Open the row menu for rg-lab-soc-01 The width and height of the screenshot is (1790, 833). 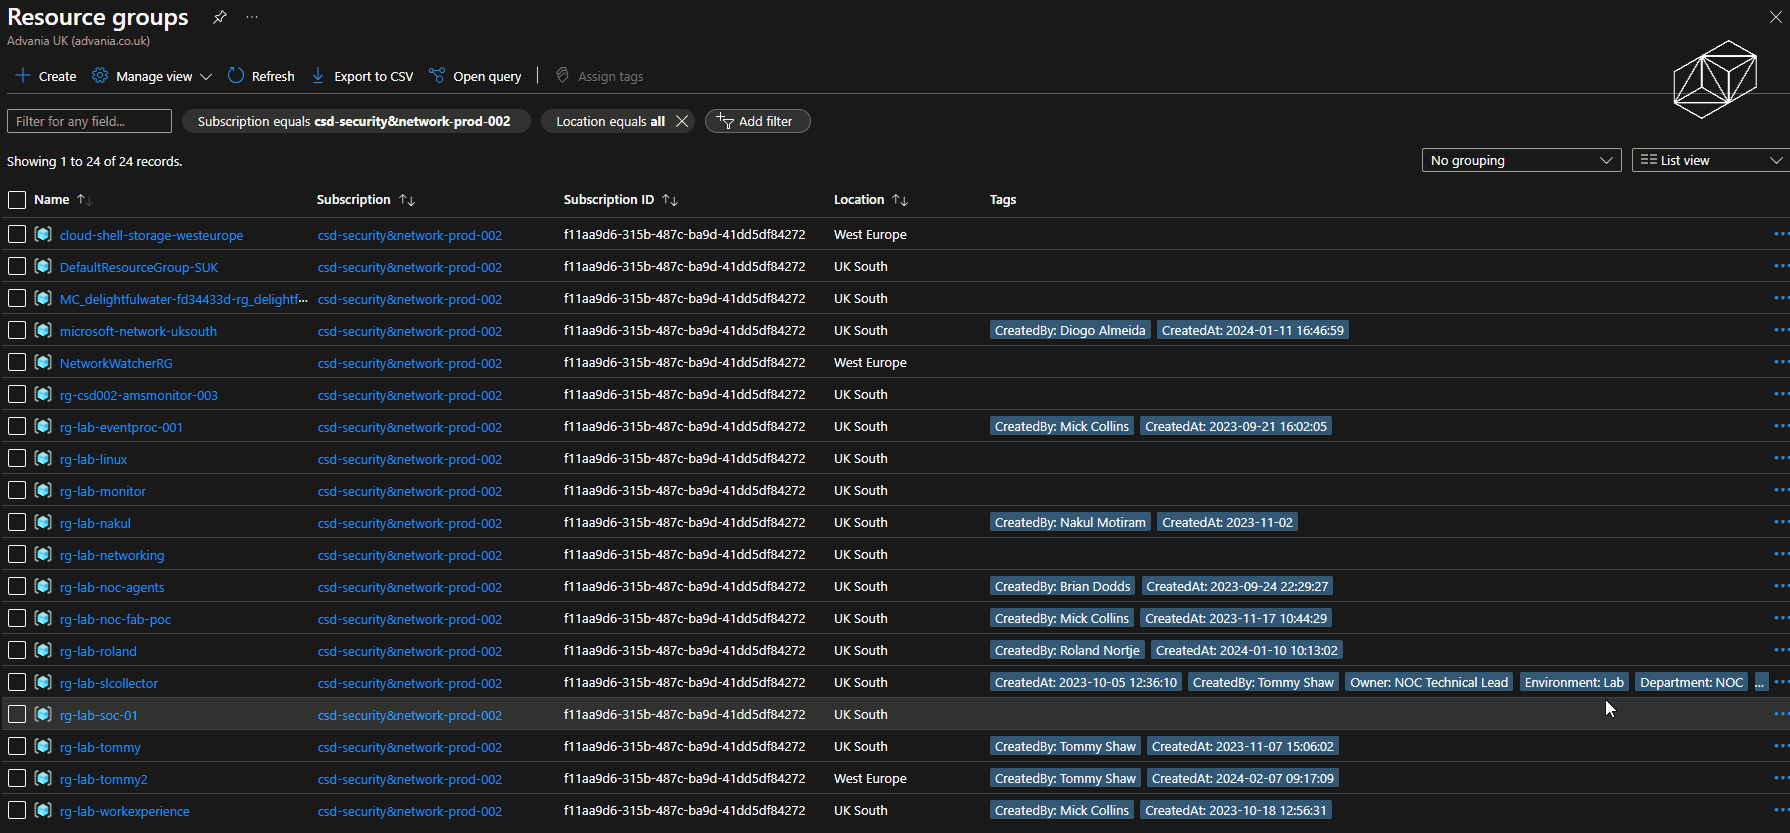pyautogui.click(x=1781, y=714)
